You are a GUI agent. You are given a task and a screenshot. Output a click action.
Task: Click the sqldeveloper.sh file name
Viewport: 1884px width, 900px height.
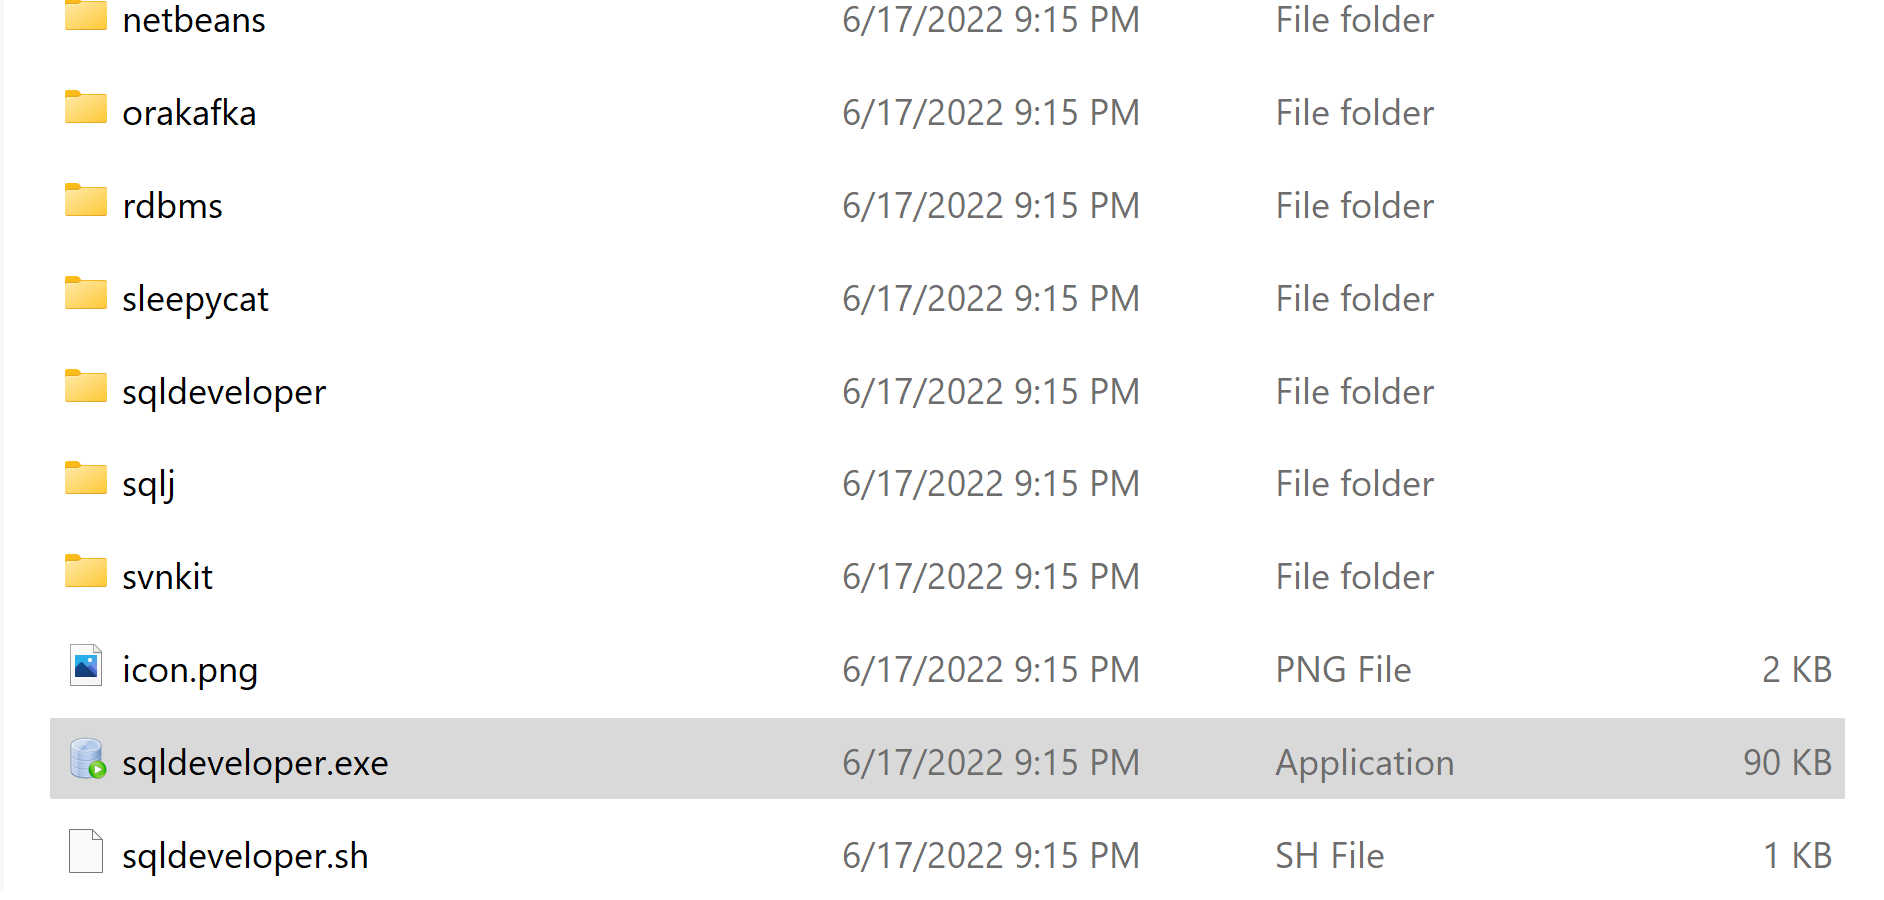tap(245, 856)
